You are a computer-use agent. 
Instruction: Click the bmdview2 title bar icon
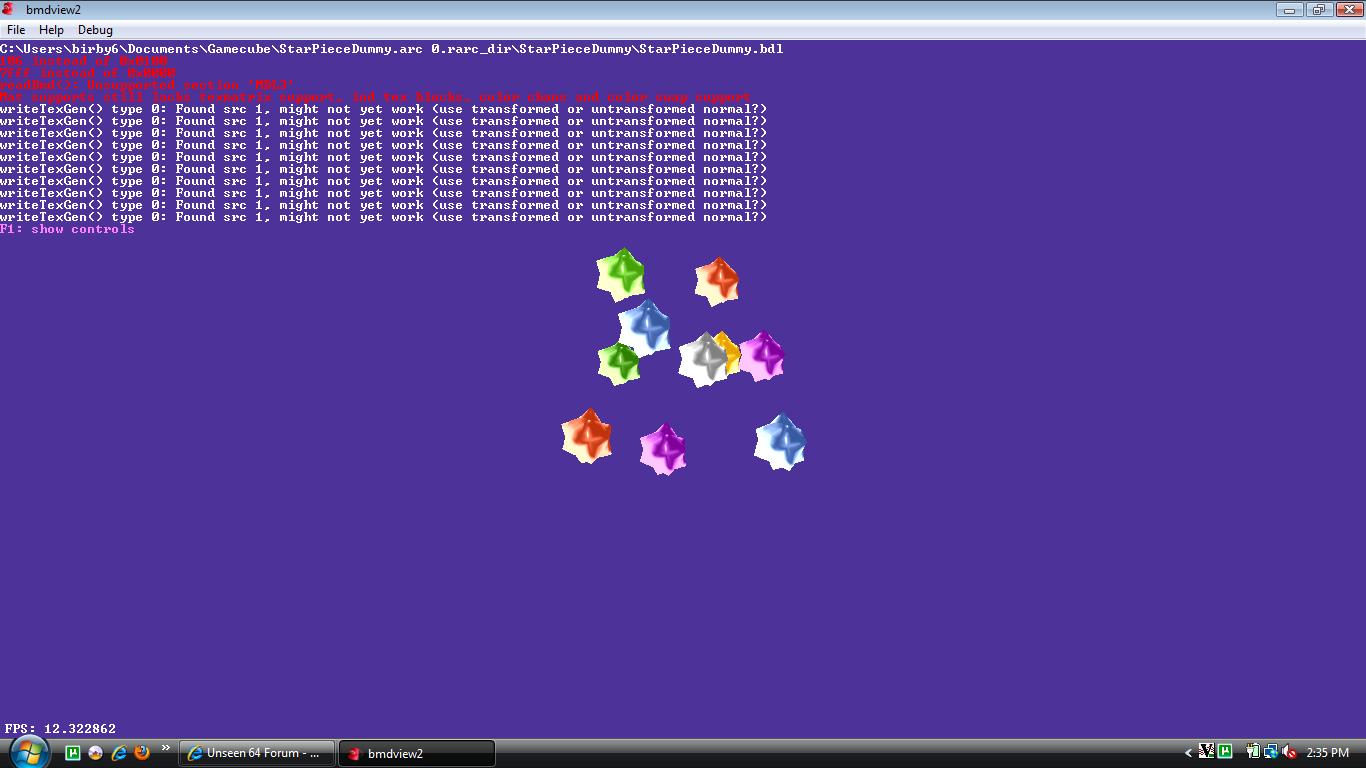tap(9, 9)
